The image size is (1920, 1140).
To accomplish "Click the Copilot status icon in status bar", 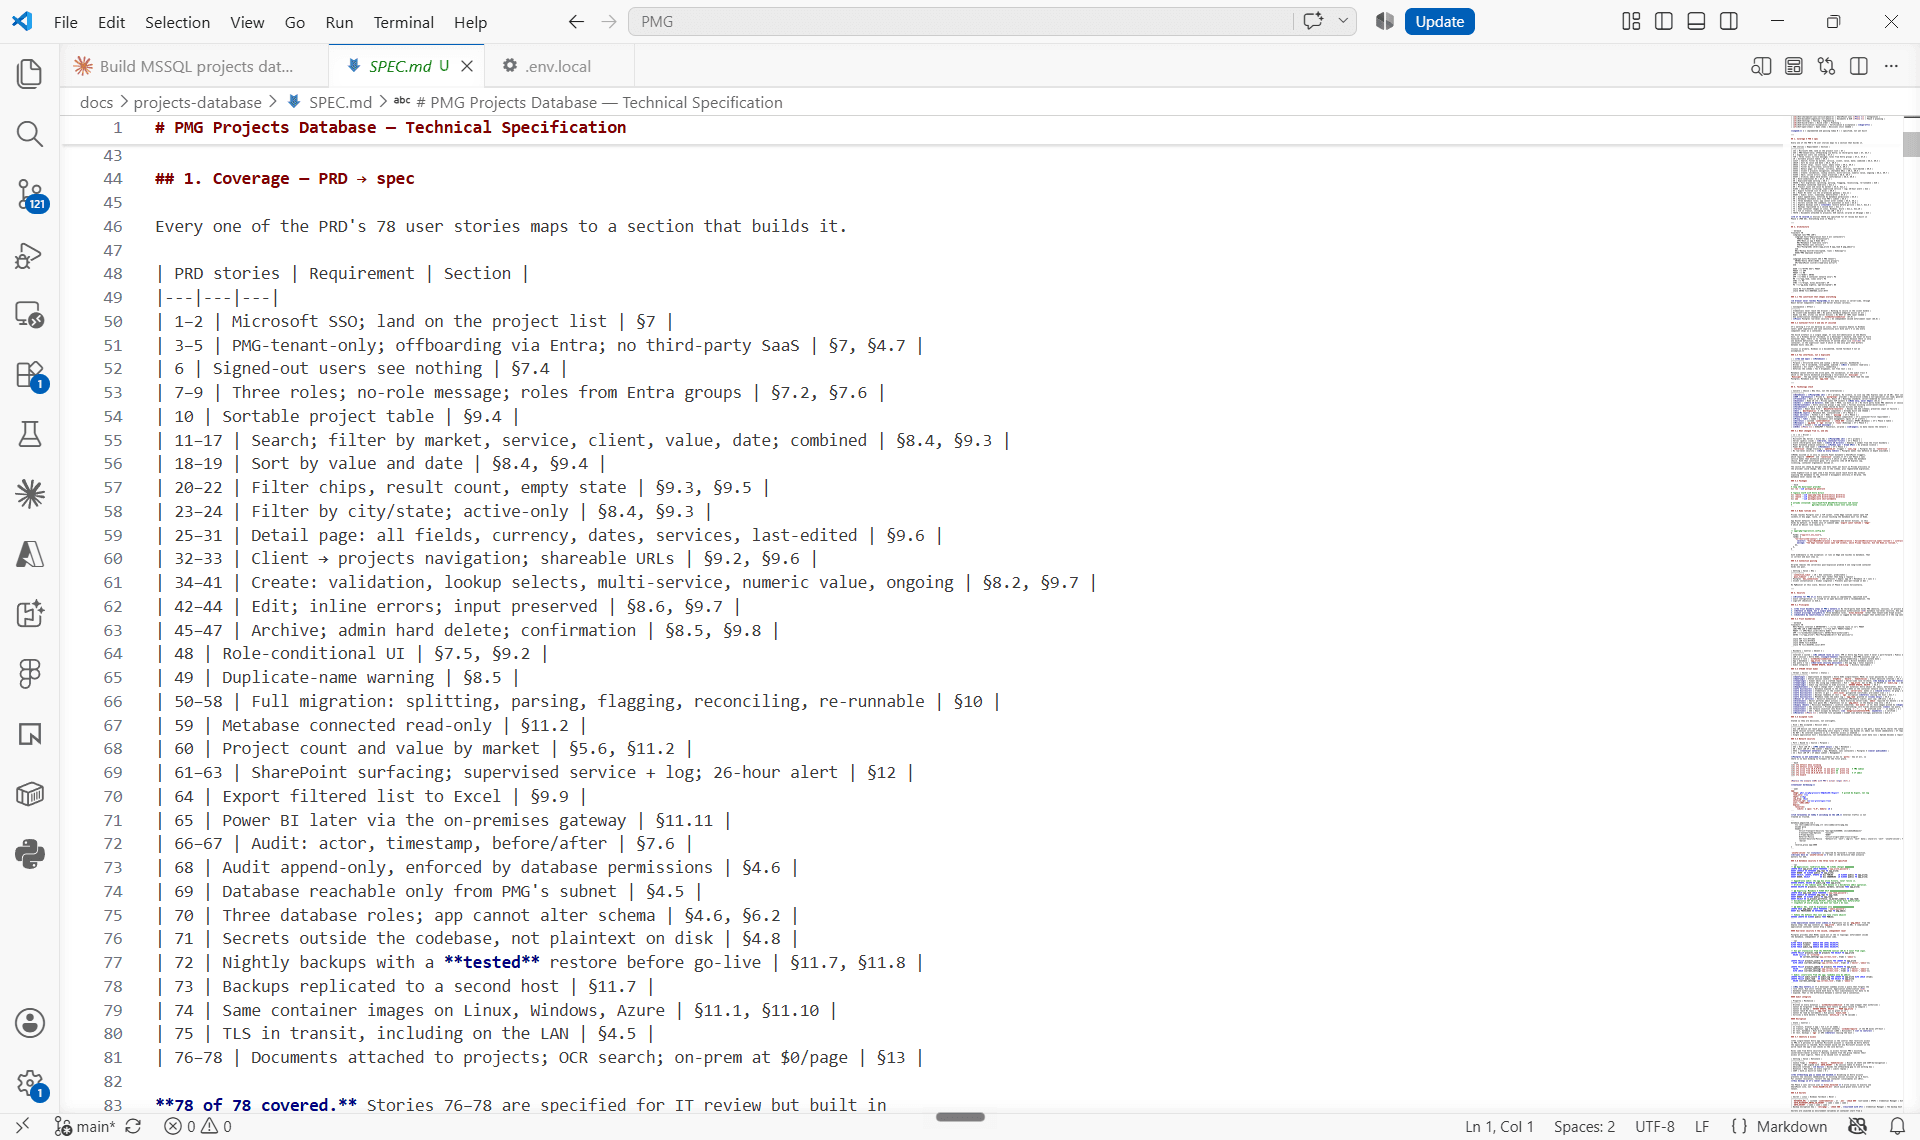I will click(1858, 1126).
